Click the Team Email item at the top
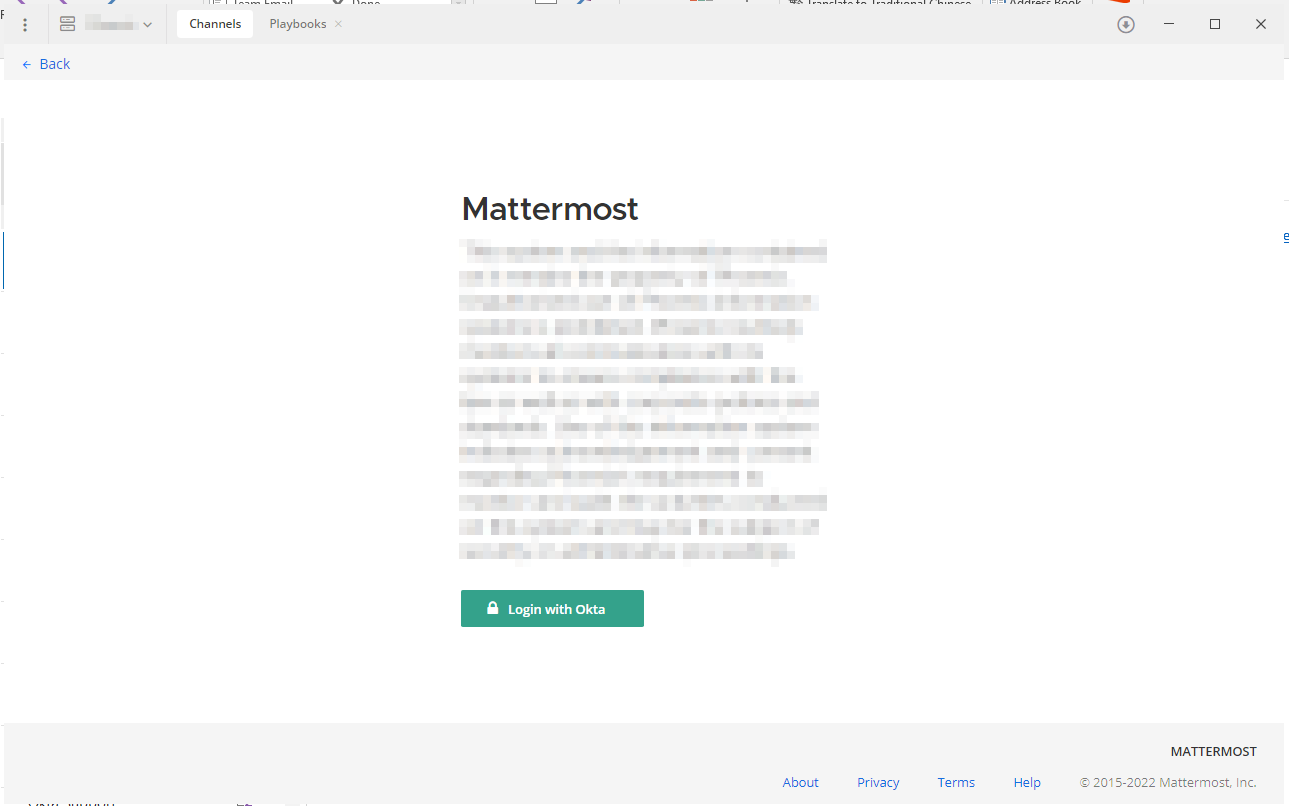The image size is (1289, 806). (x=255, y=2)
